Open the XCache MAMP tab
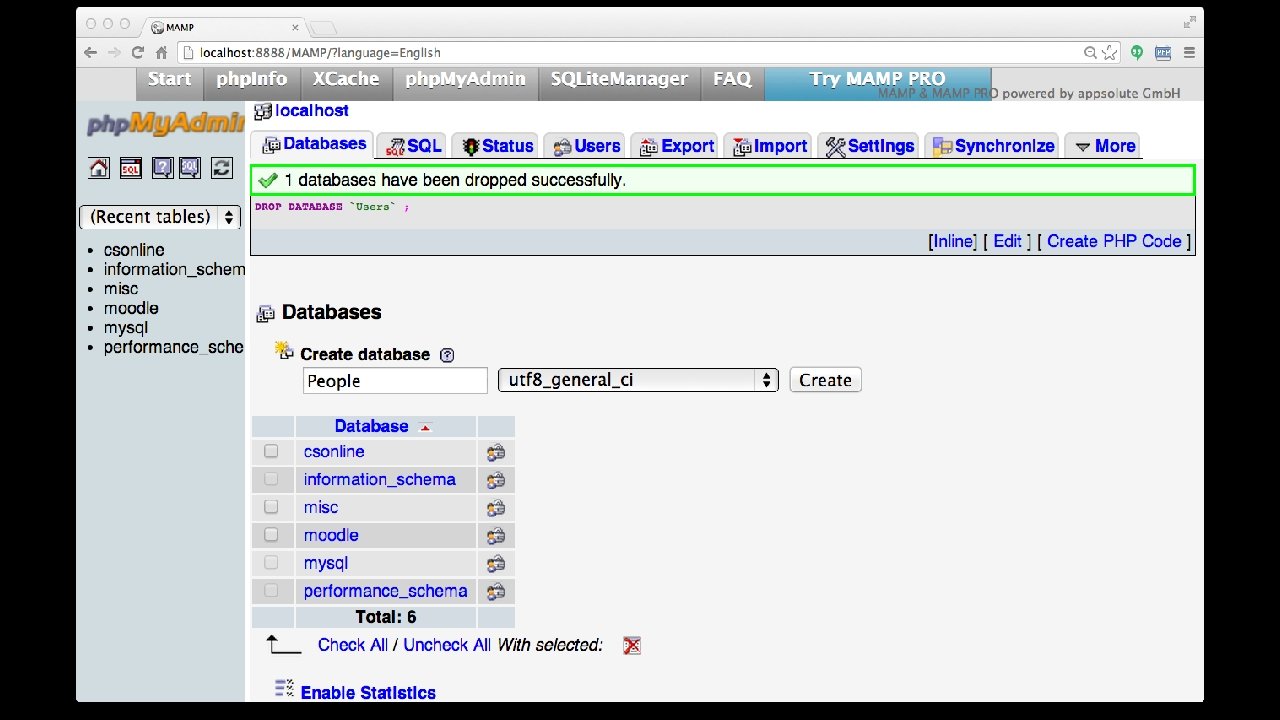 click(346, 80)
